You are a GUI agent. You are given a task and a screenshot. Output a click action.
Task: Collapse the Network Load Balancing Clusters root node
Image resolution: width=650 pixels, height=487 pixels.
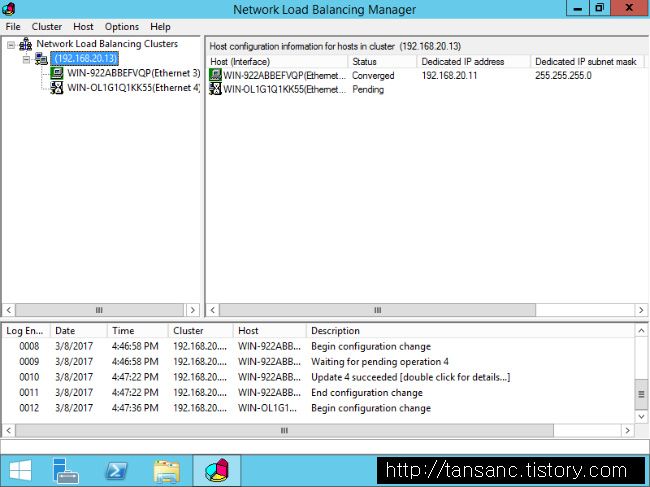pos(11,45)
